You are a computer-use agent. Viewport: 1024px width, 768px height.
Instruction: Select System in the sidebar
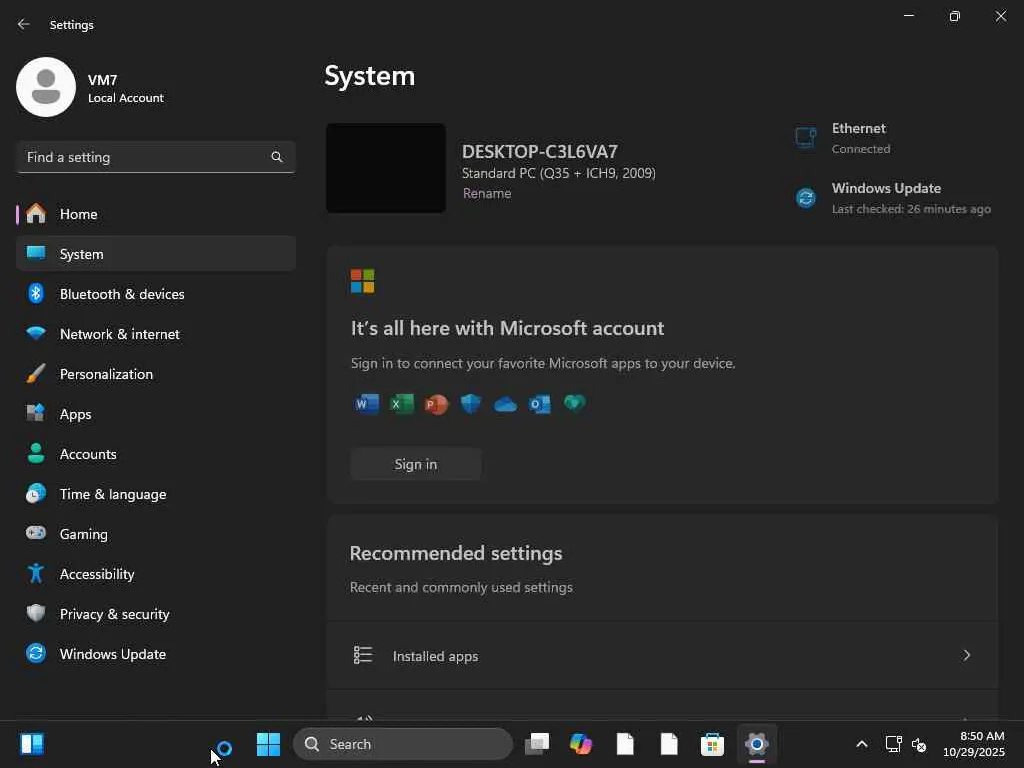point(155,253)
